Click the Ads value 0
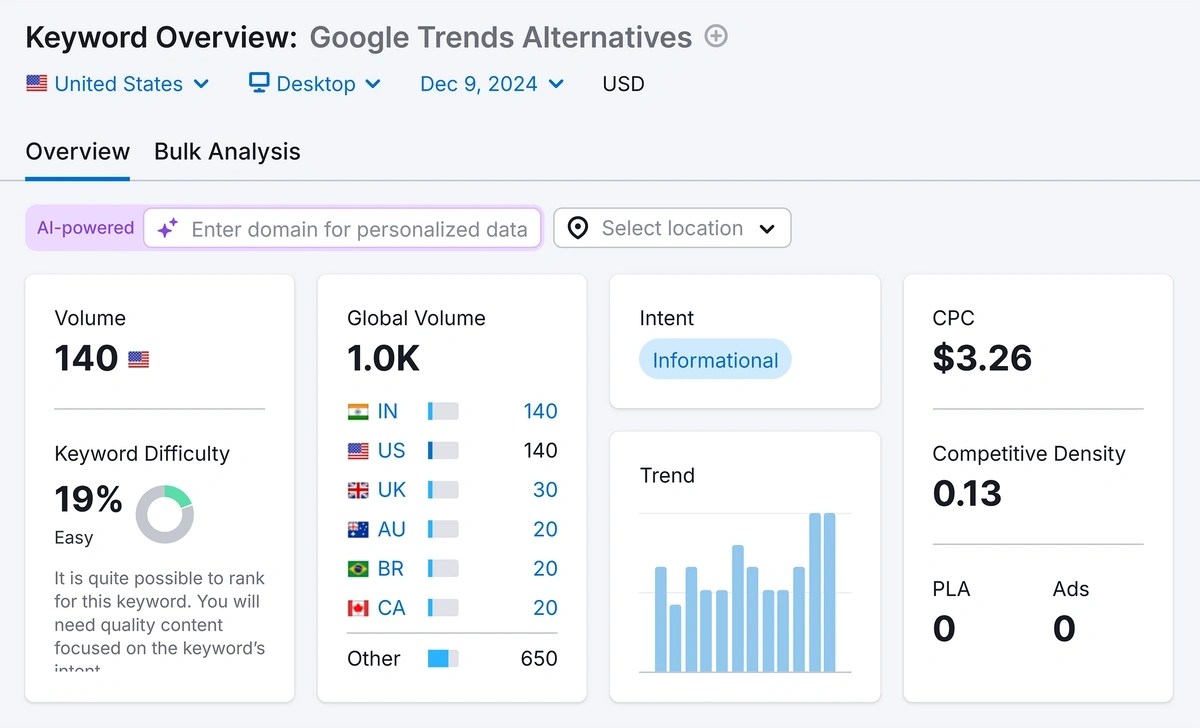The image size is (1200, 728). (x=1064, y=629)
